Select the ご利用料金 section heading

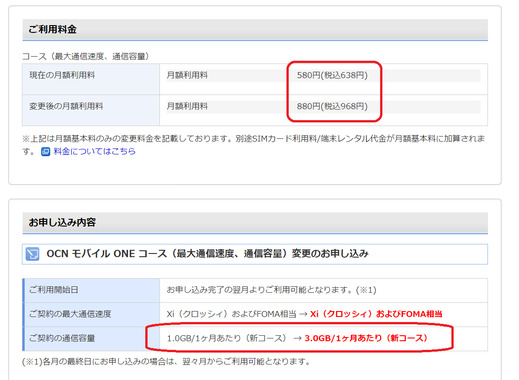(52, 29)
